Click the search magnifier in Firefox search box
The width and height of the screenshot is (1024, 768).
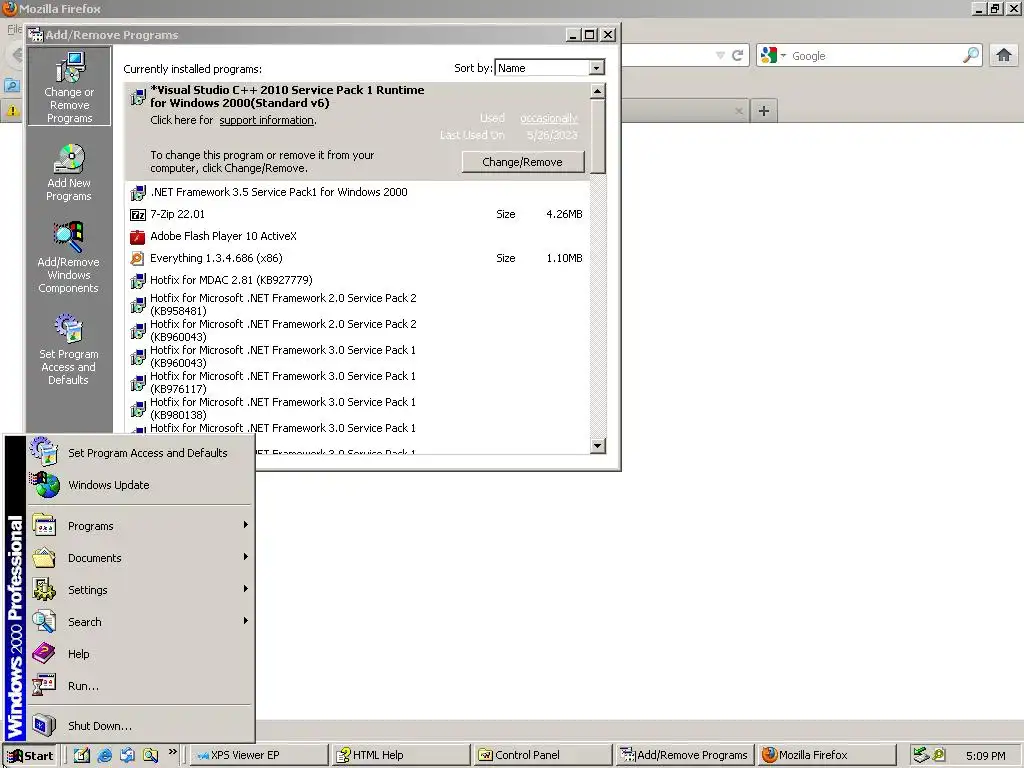971,56
